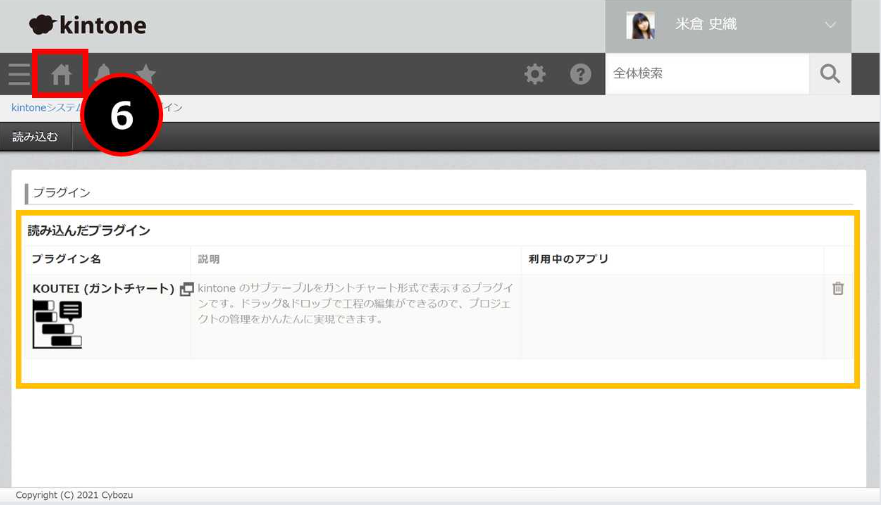Open the notifications bell icon
This screenshot has height=505, width=881.
point(102,72)
